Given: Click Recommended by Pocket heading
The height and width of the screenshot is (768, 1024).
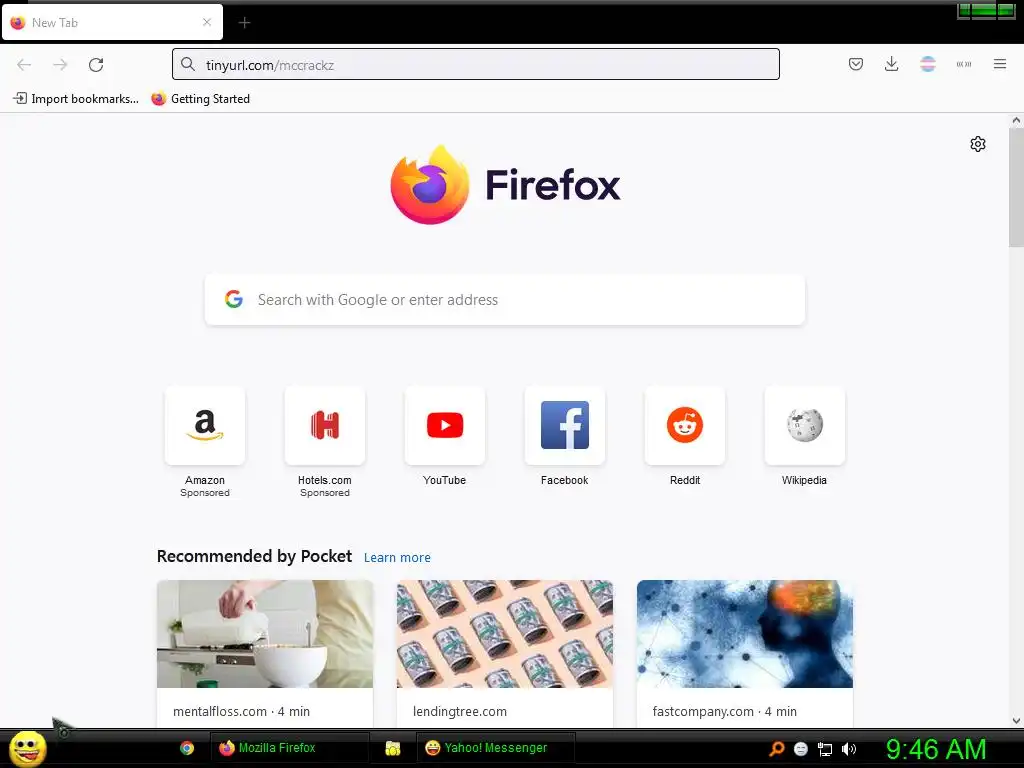Looking at the screenshot, I should 254,556.
